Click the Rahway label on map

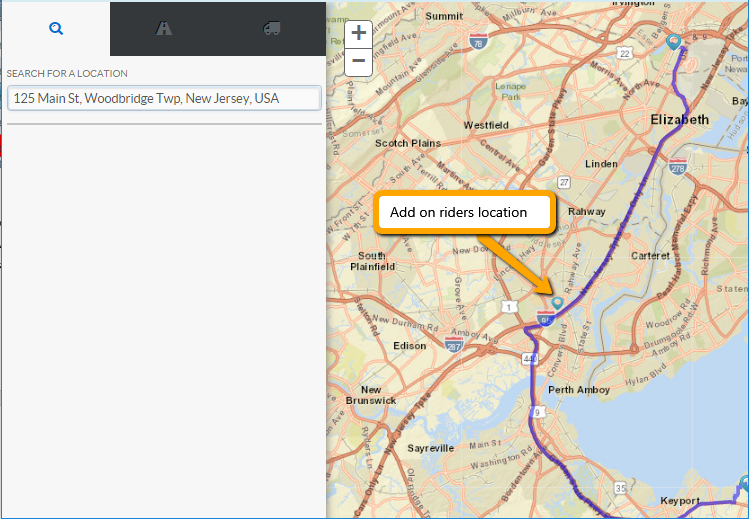[x=587, y=212]
